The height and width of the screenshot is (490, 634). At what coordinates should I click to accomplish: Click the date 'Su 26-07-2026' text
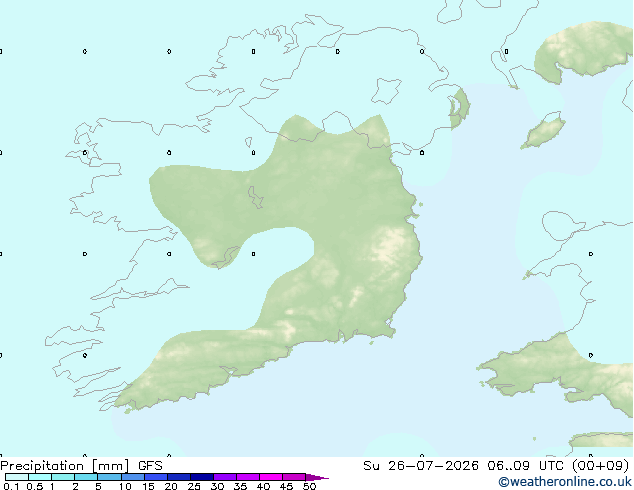pos(421,466)
